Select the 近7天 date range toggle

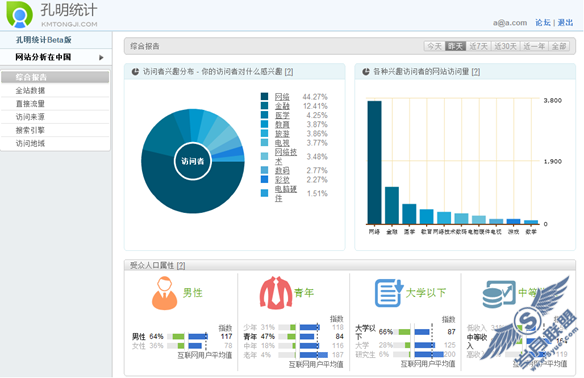pos(479,46)
